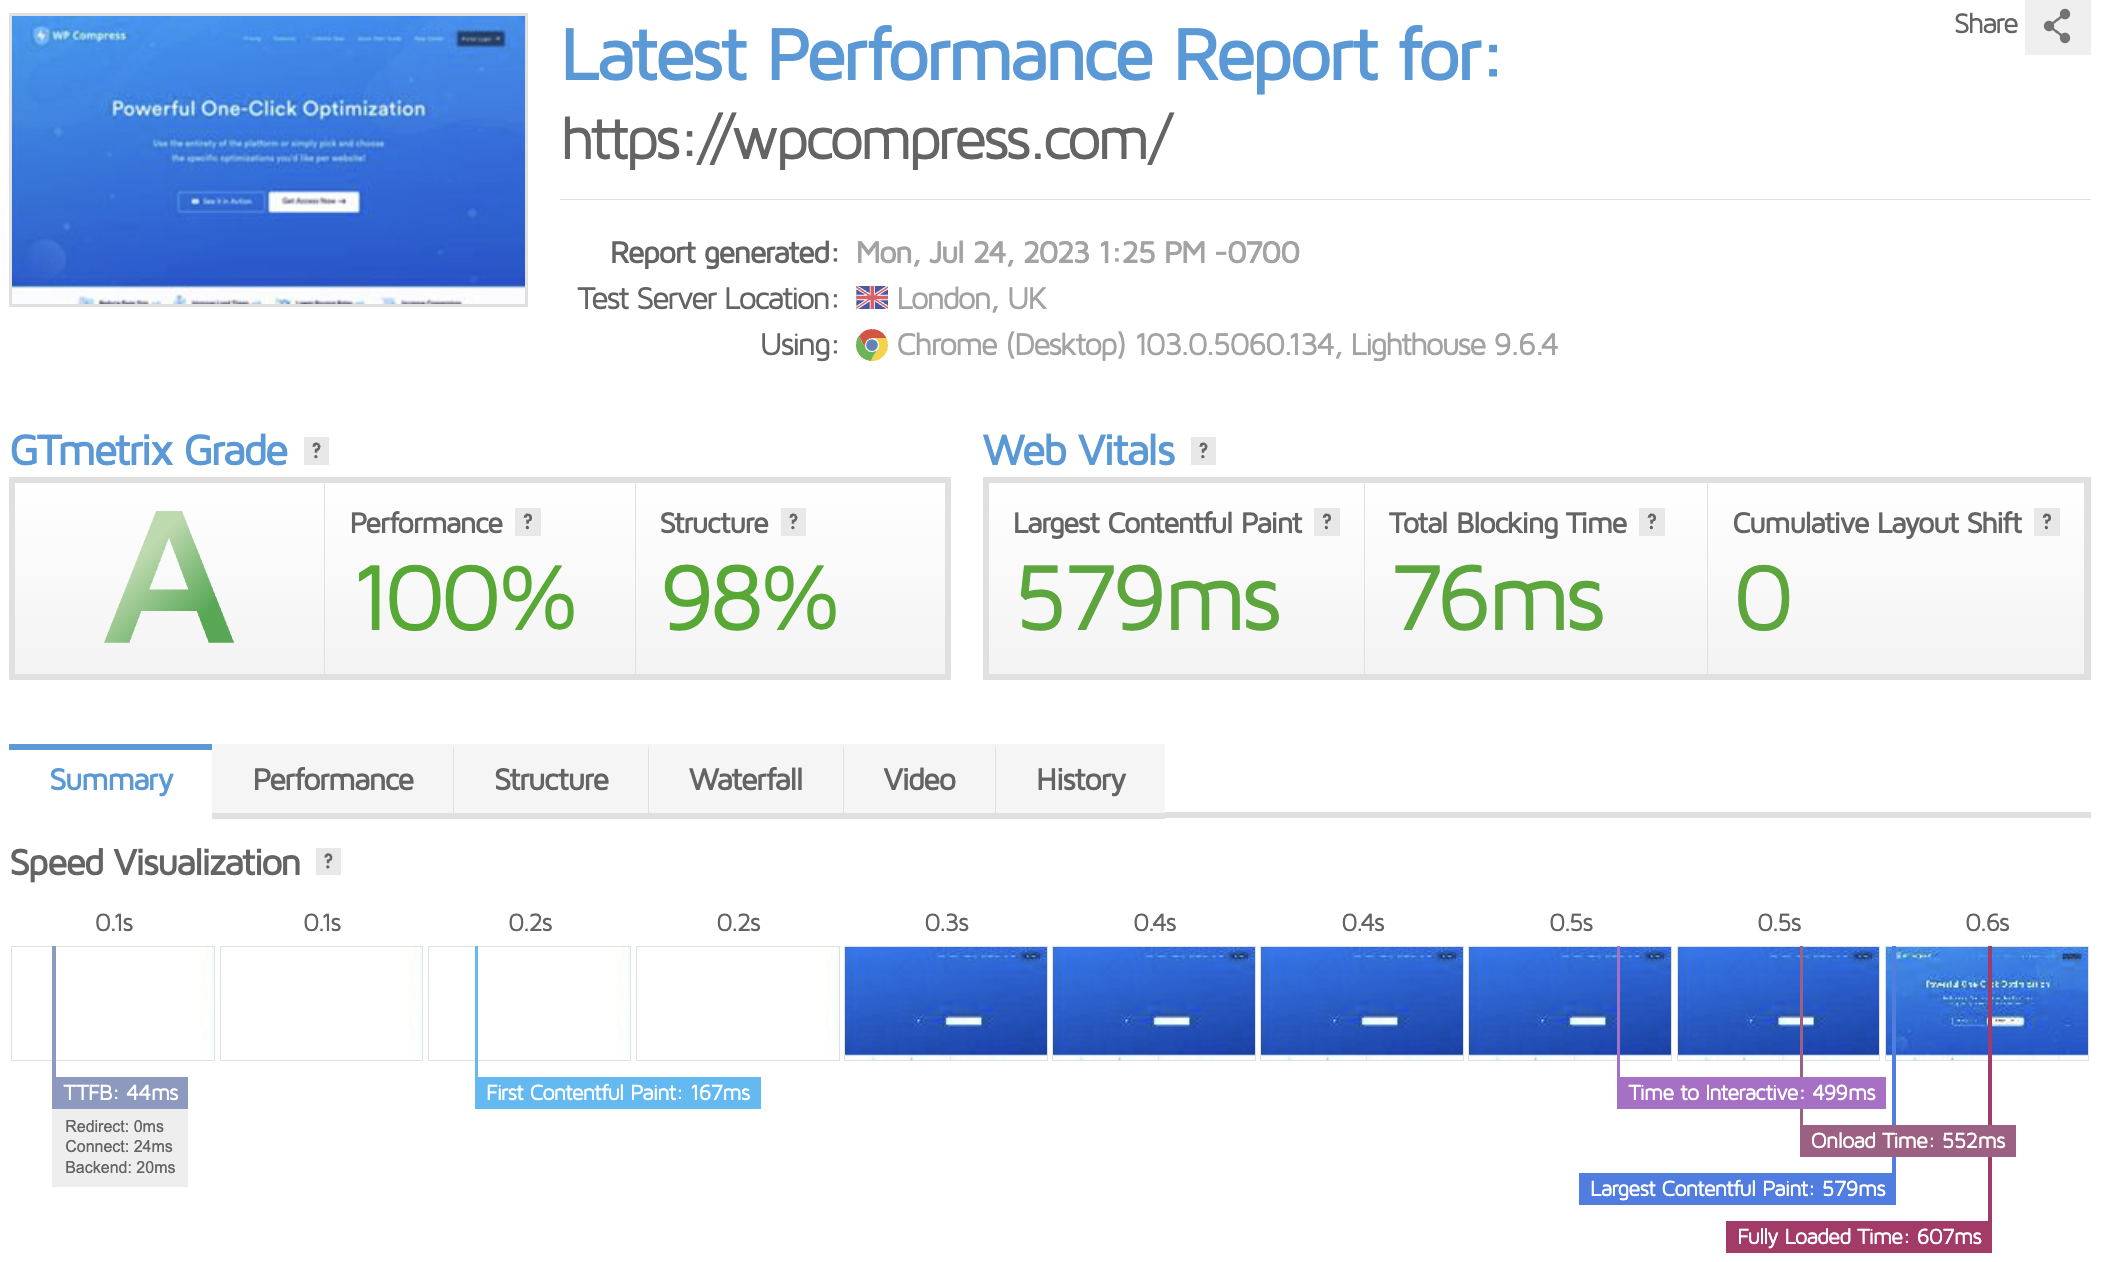Click the Latest Performance Report for: heading

point(1031,55)
